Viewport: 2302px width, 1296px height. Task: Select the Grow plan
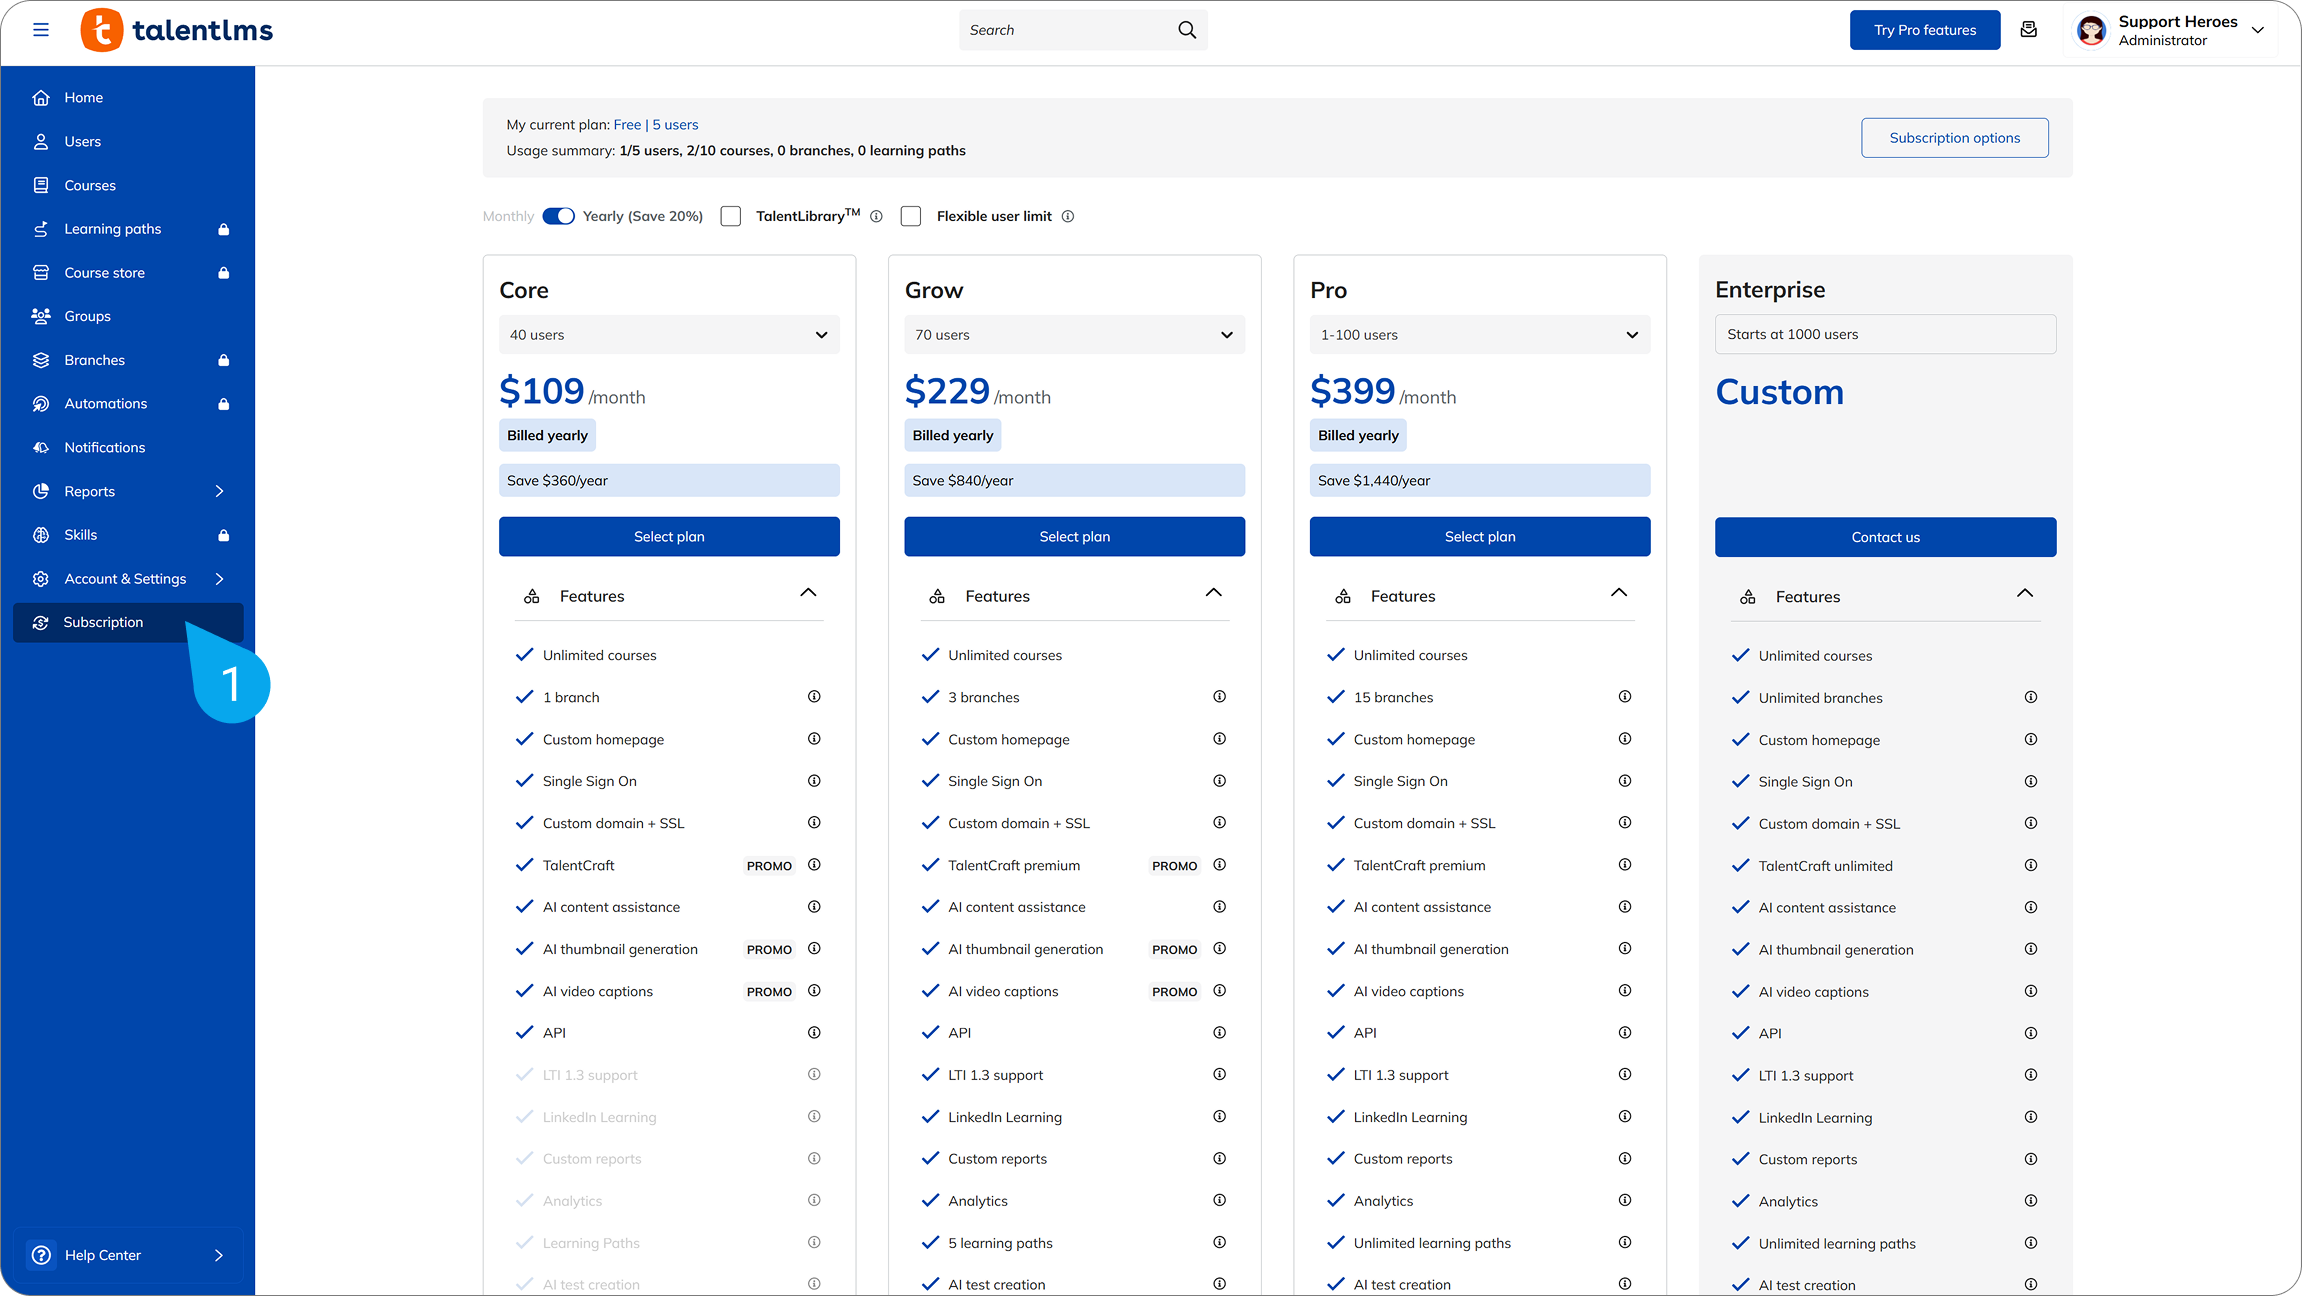1074,537
